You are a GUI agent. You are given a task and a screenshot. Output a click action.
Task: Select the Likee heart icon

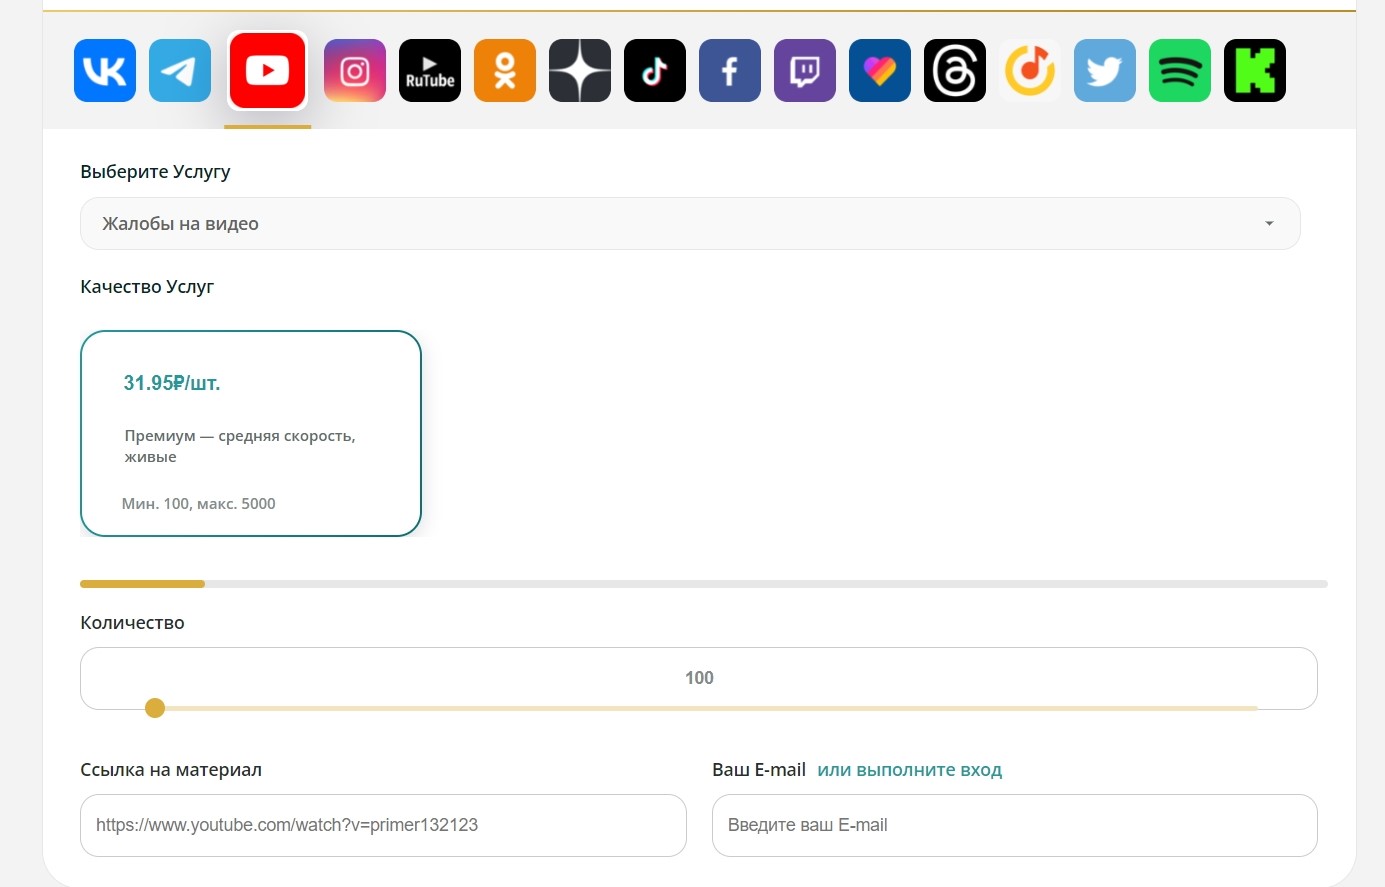point(880,71)
